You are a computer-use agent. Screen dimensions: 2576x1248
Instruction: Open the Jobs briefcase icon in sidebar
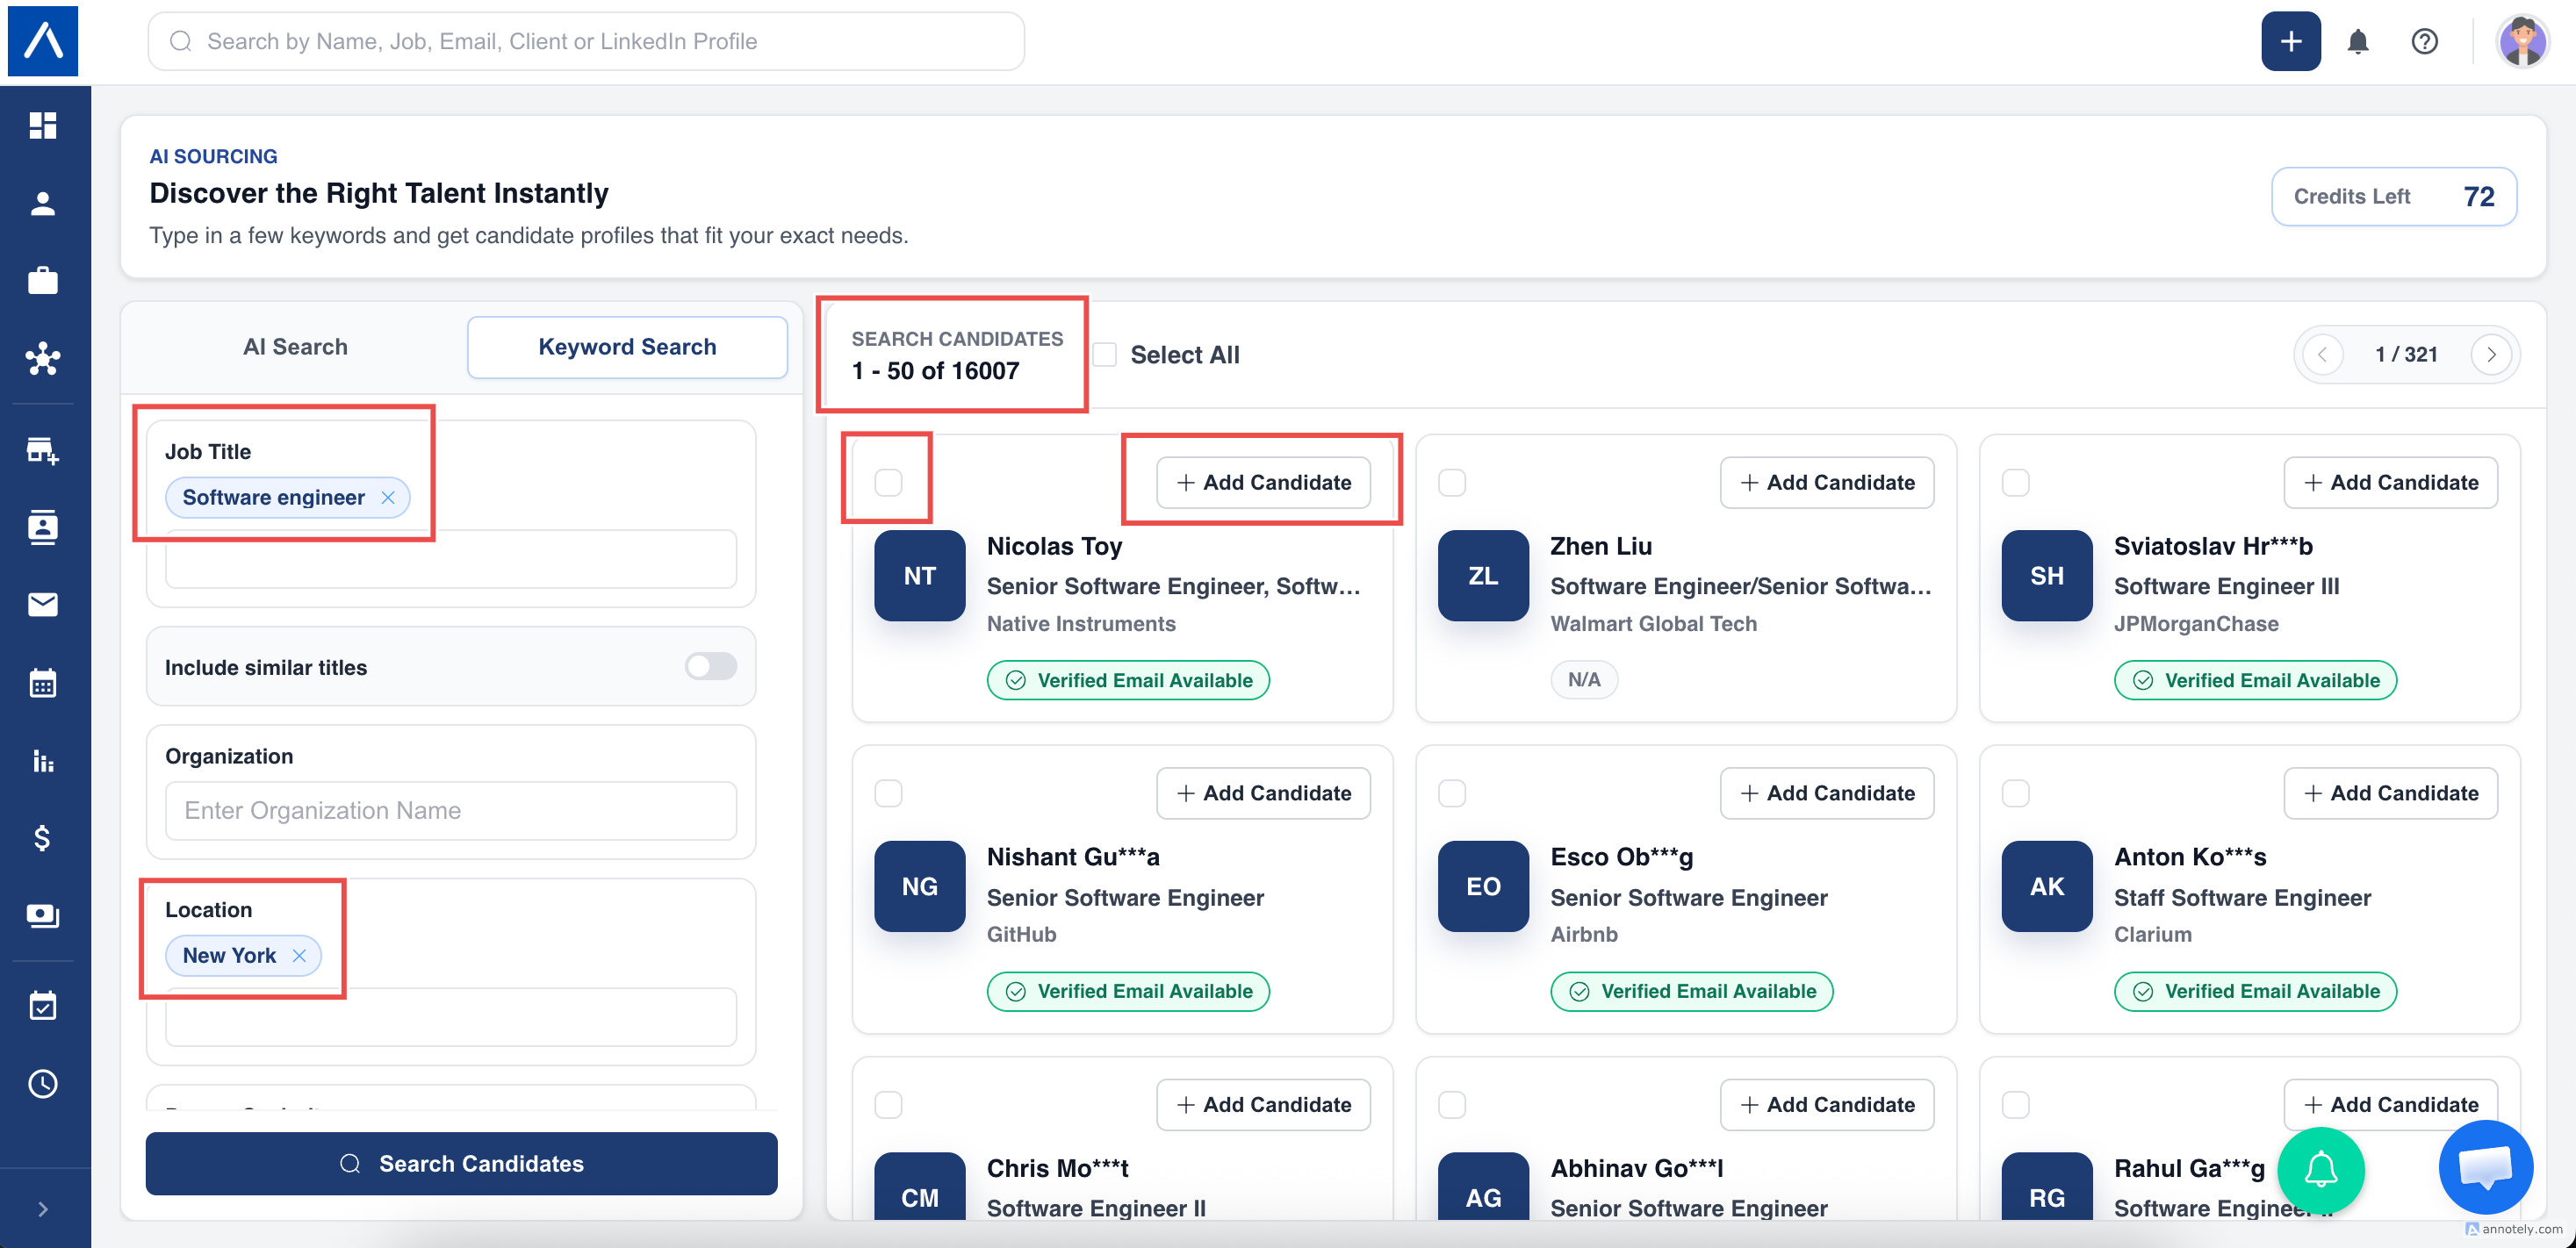pyautogui.click(x=43, y=280)
